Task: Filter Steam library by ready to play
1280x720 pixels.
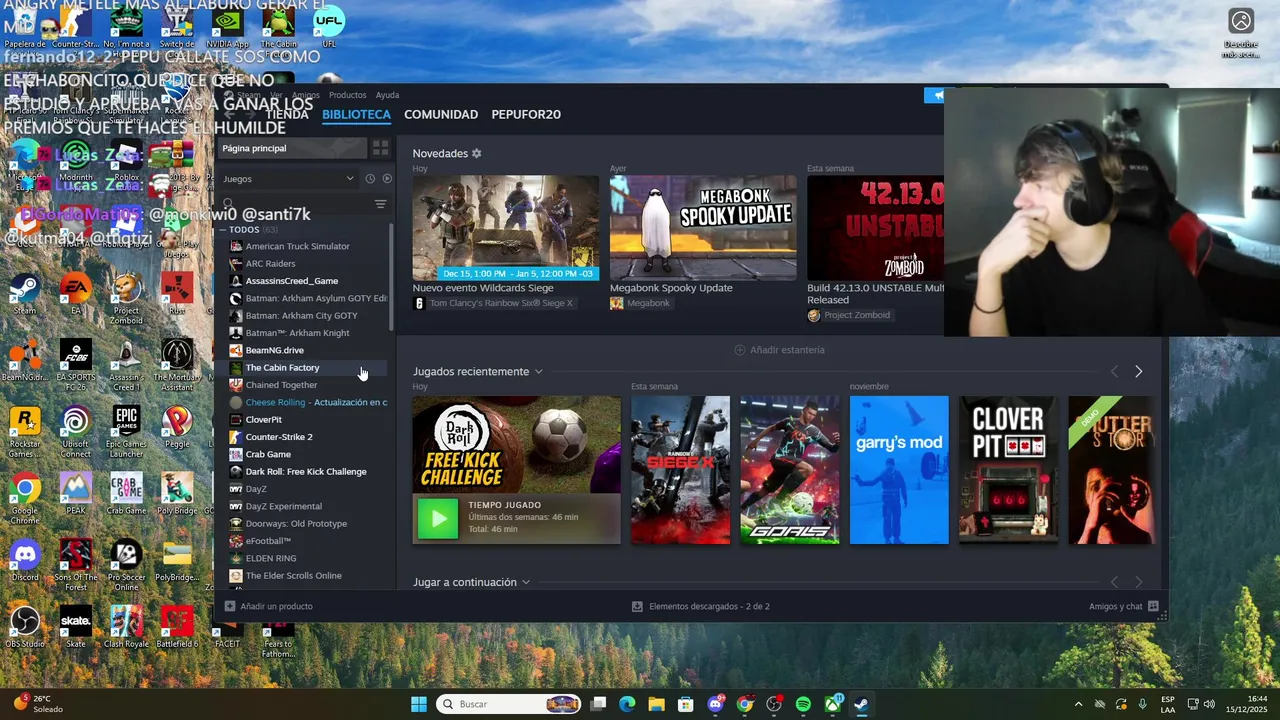Action: [x=387, y=179]
